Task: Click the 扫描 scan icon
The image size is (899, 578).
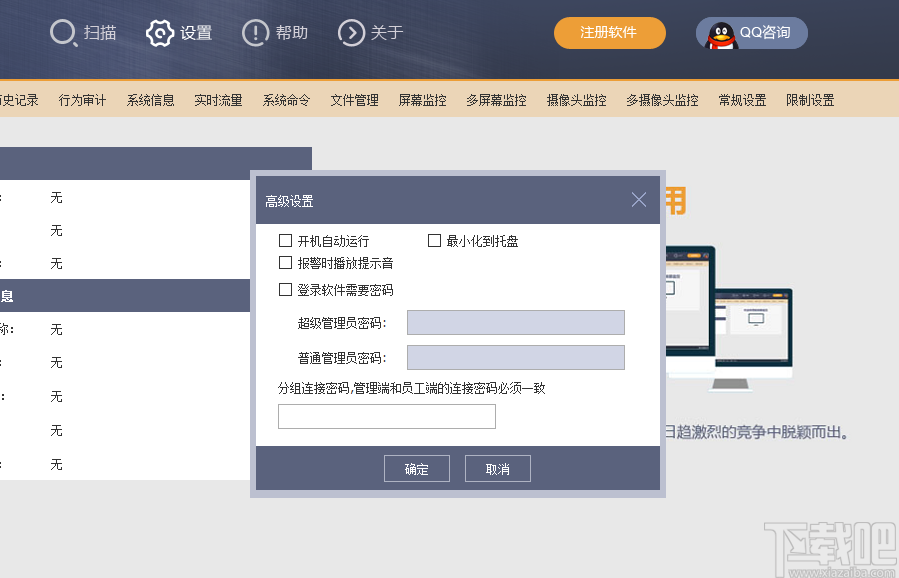Action: (61, 32)
